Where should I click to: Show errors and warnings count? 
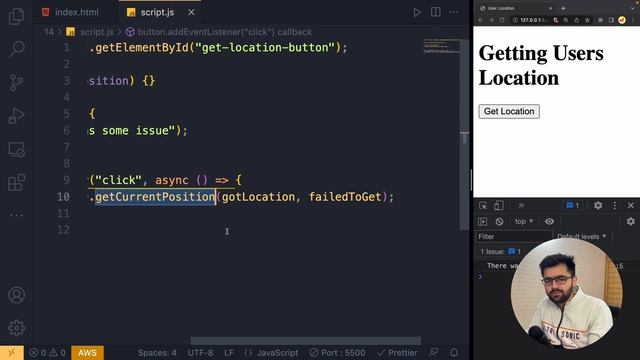(47, 353)
